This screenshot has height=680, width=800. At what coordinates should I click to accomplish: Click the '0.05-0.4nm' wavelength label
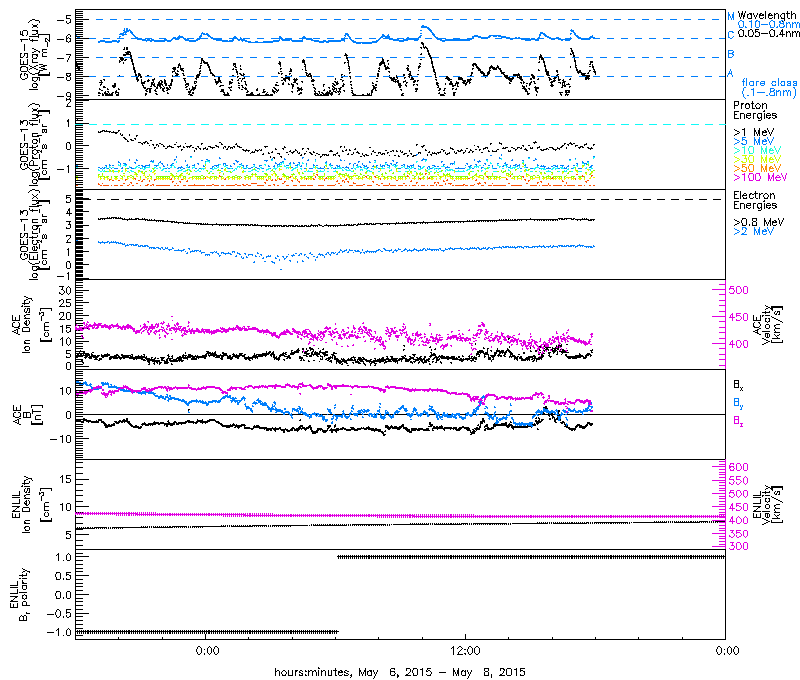tap(769, 34)
